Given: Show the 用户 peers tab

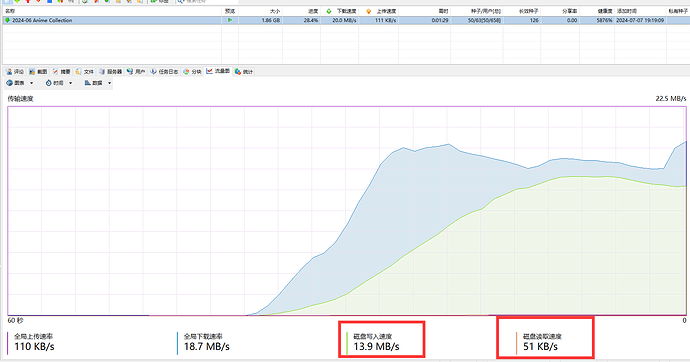Looking at the screenshot, I should coord(136,71).
